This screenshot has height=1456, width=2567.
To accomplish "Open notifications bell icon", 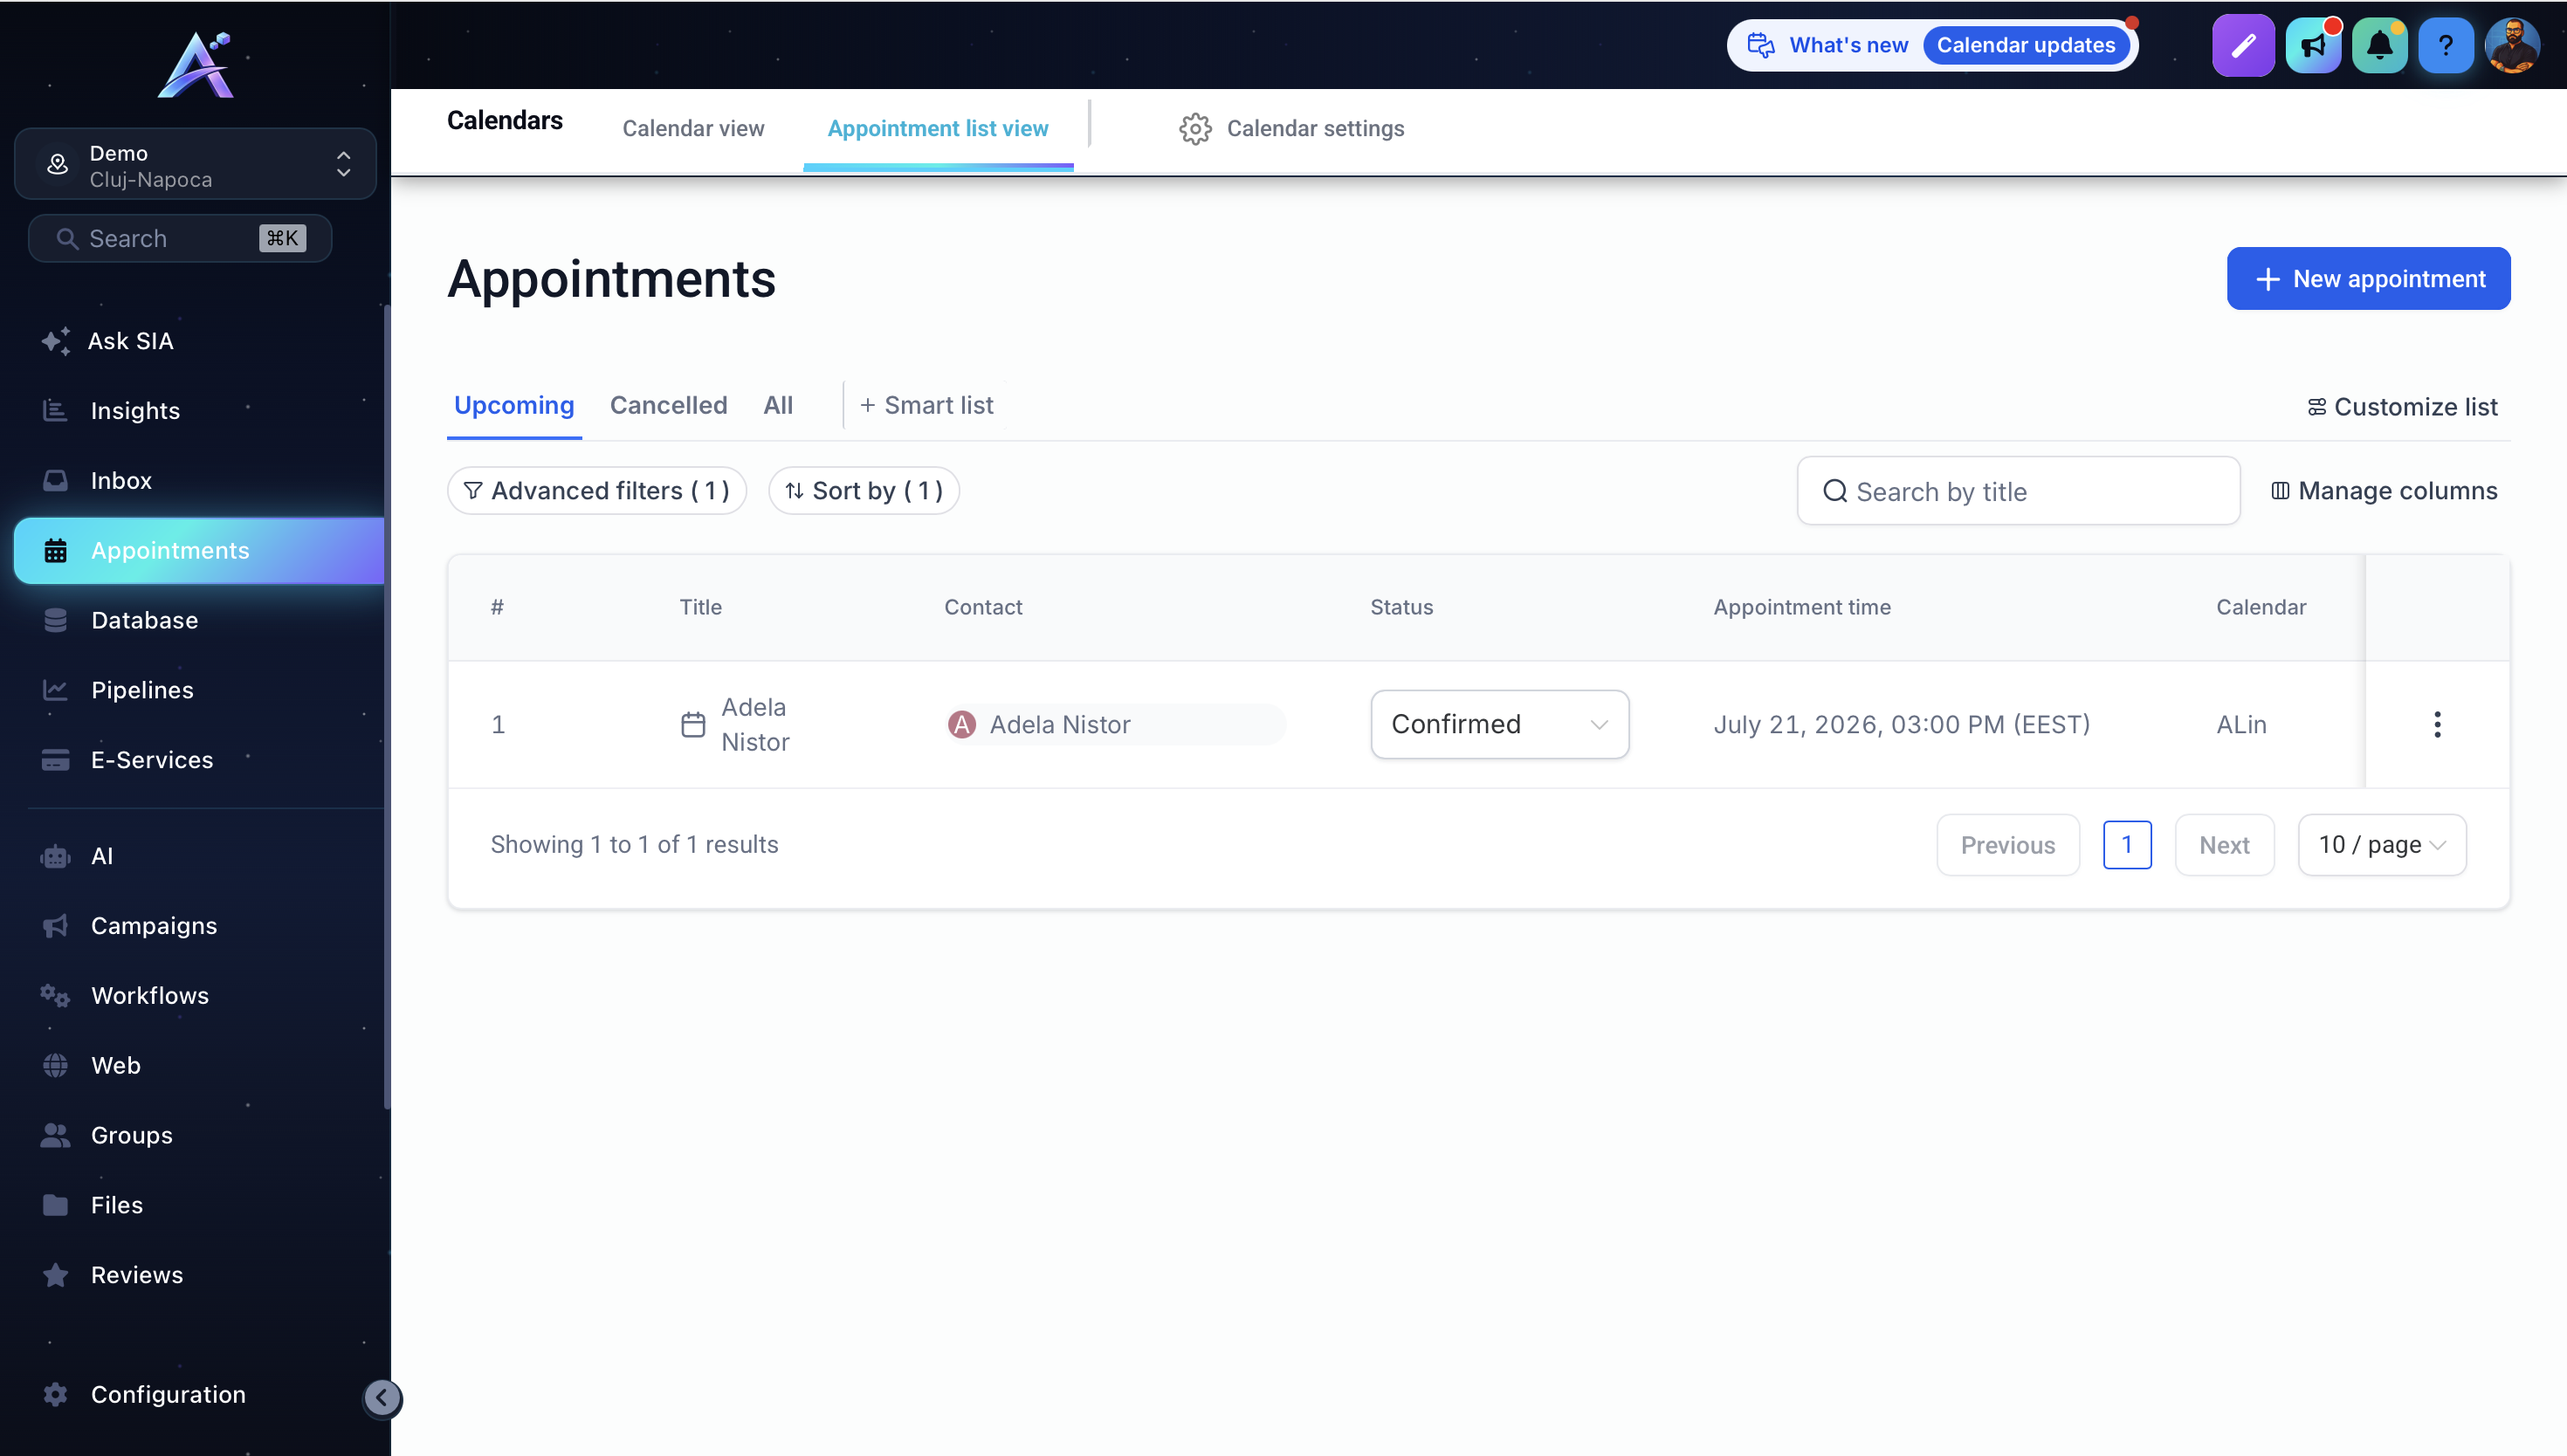I will (2379, 45).
